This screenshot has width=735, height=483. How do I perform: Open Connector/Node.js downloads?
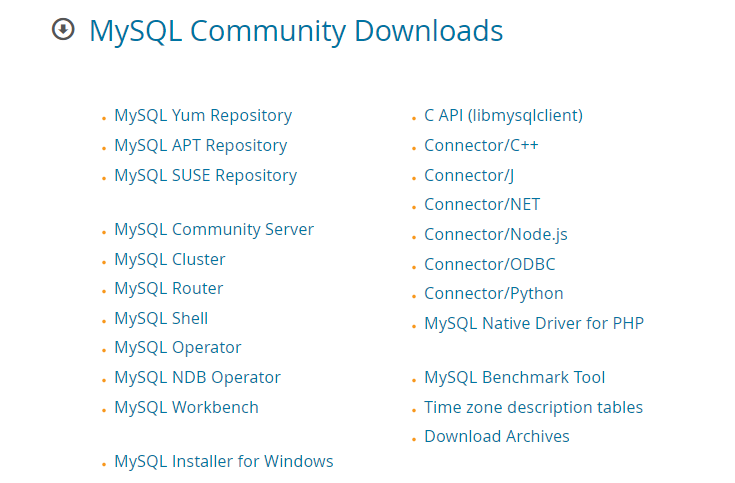496,234
